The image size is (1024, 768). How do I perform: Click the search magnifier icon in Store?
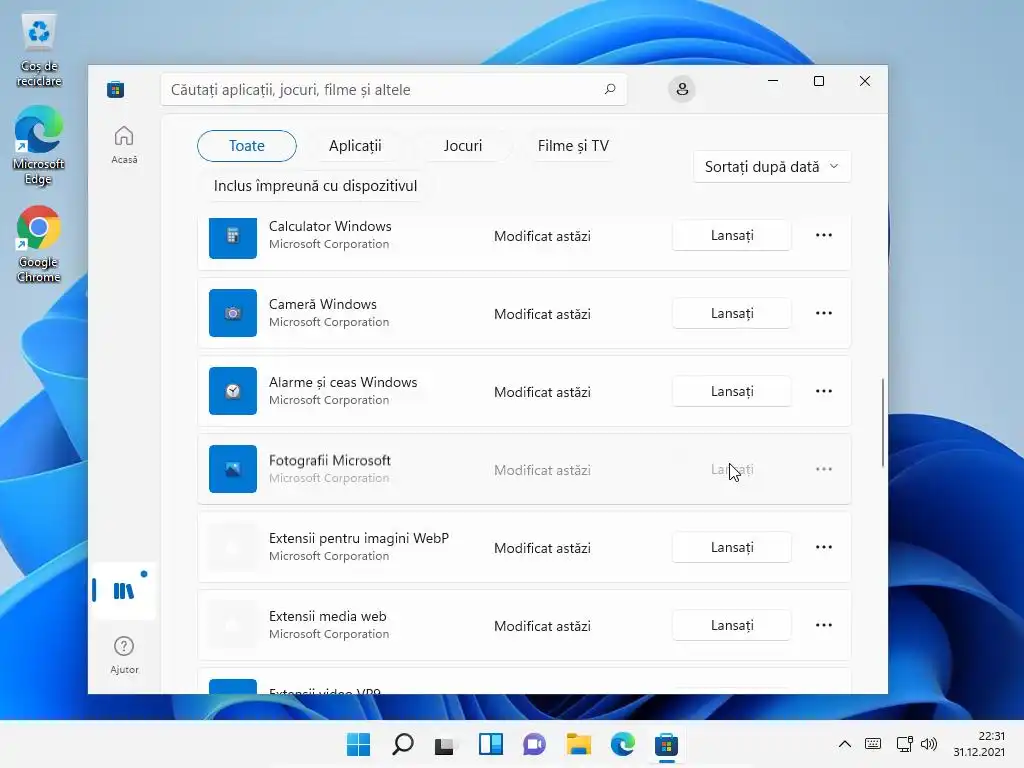(610, 89)
